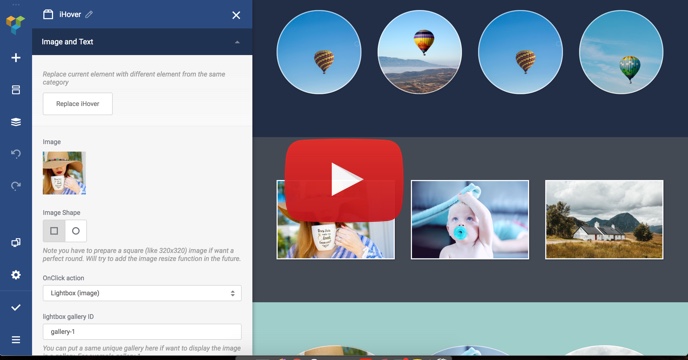
Task: Select the round image shape option
Action: click(76, 231)
